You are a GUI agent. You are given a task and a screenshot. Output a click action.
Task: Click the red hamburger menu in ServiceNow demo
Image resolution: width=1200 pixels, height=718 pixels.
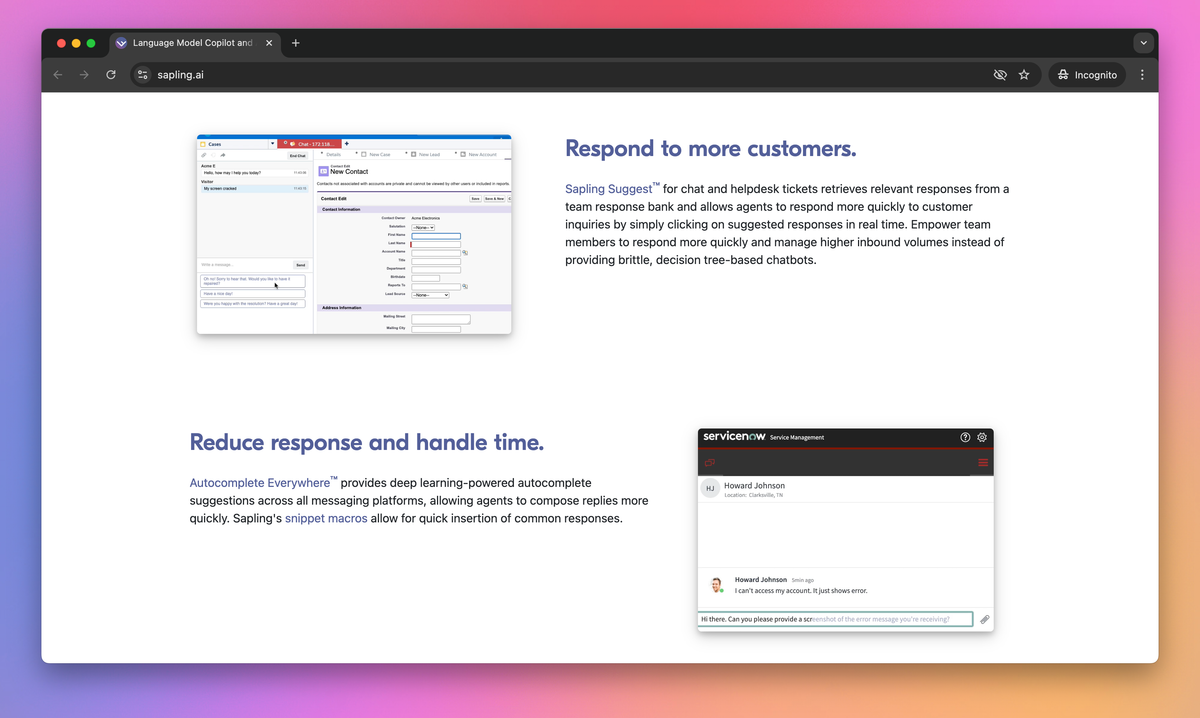point(983,463)
